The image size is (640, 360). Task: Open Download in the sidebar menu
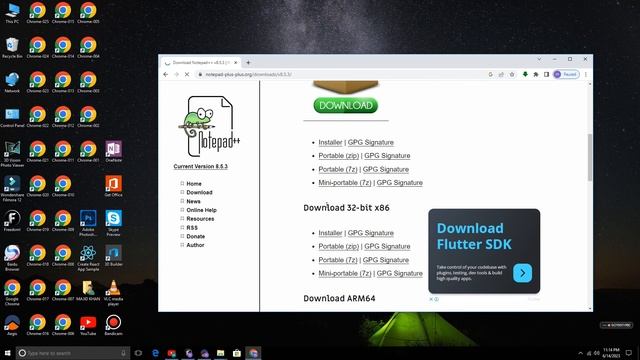(x=199, y=192)
